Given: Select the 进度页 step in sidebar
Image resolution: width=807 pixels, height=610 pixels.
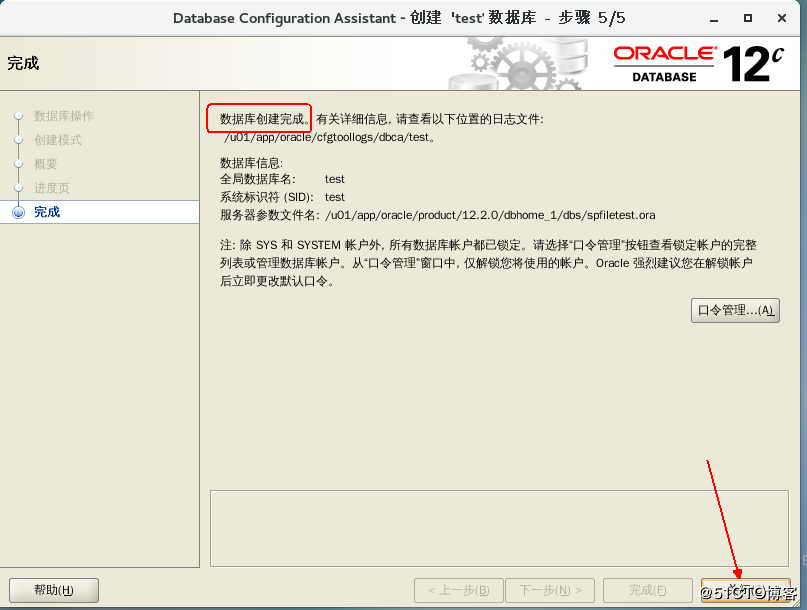Looking at the screenshot, I should [51, 188].
